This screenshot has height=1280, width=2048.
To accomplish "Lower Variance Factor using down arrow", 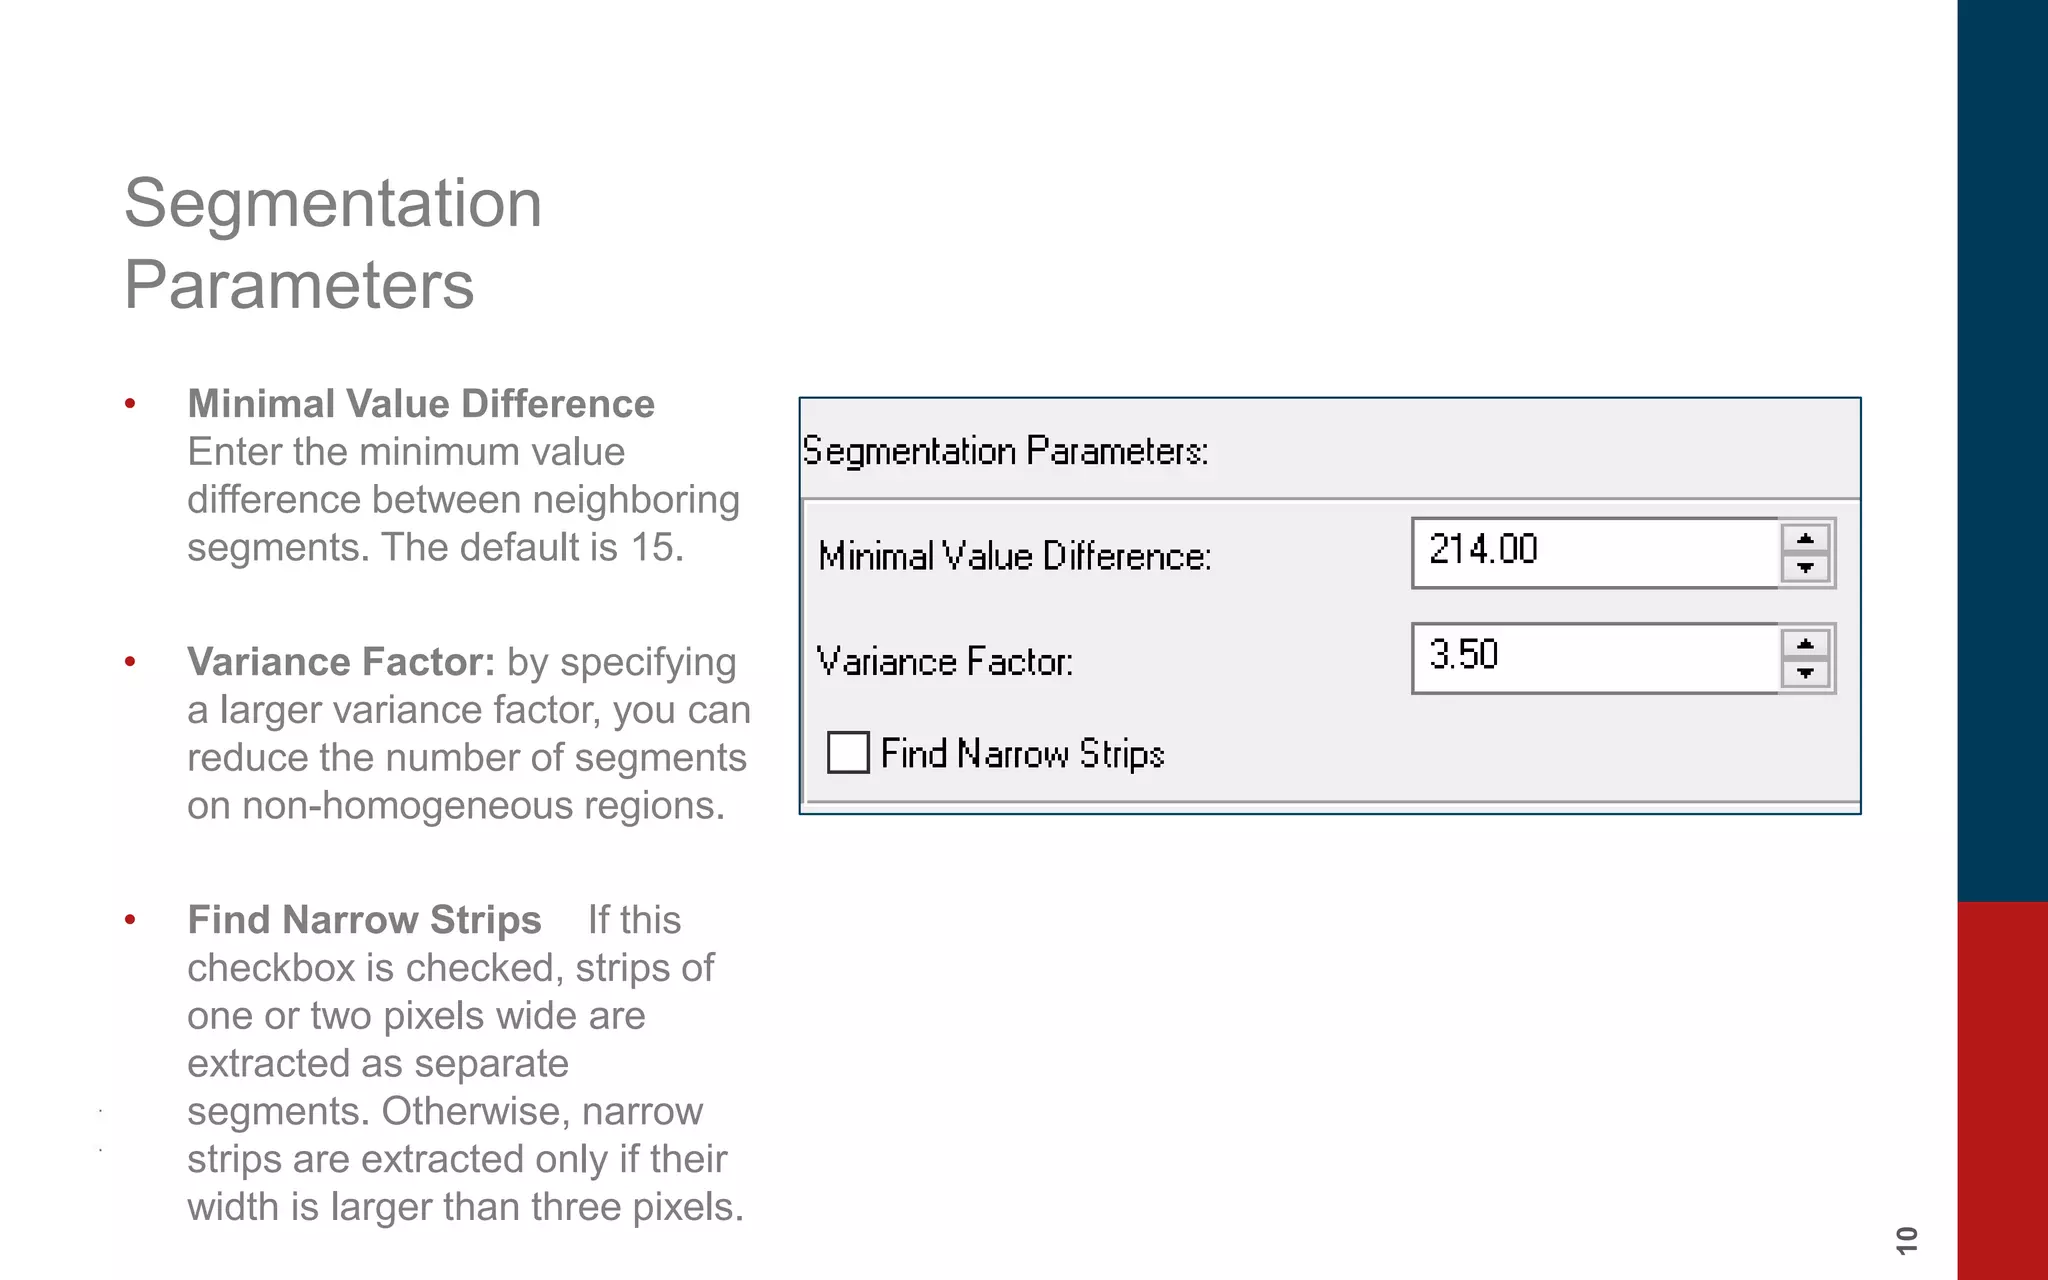I will tap(1805, 673).
